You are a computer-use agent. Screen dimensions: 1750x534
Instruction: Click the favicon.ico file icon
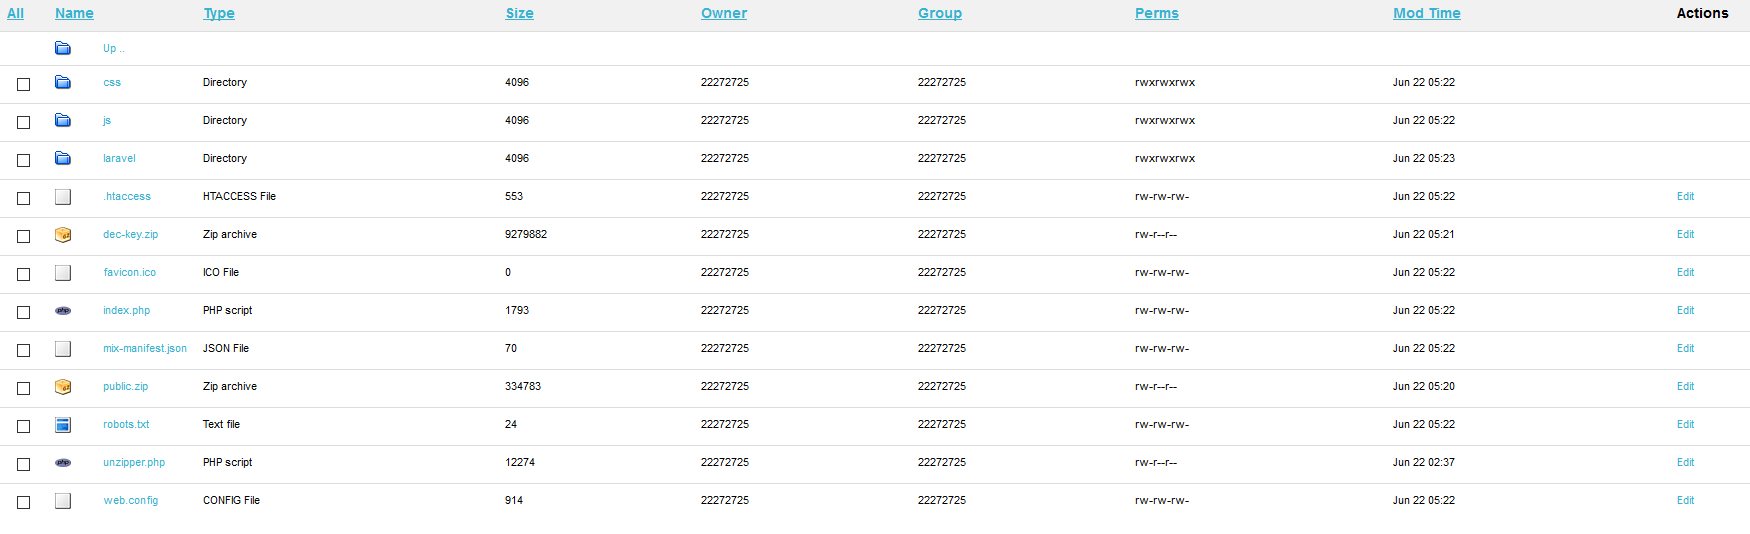pyautogui.click(x=63, y=272)
